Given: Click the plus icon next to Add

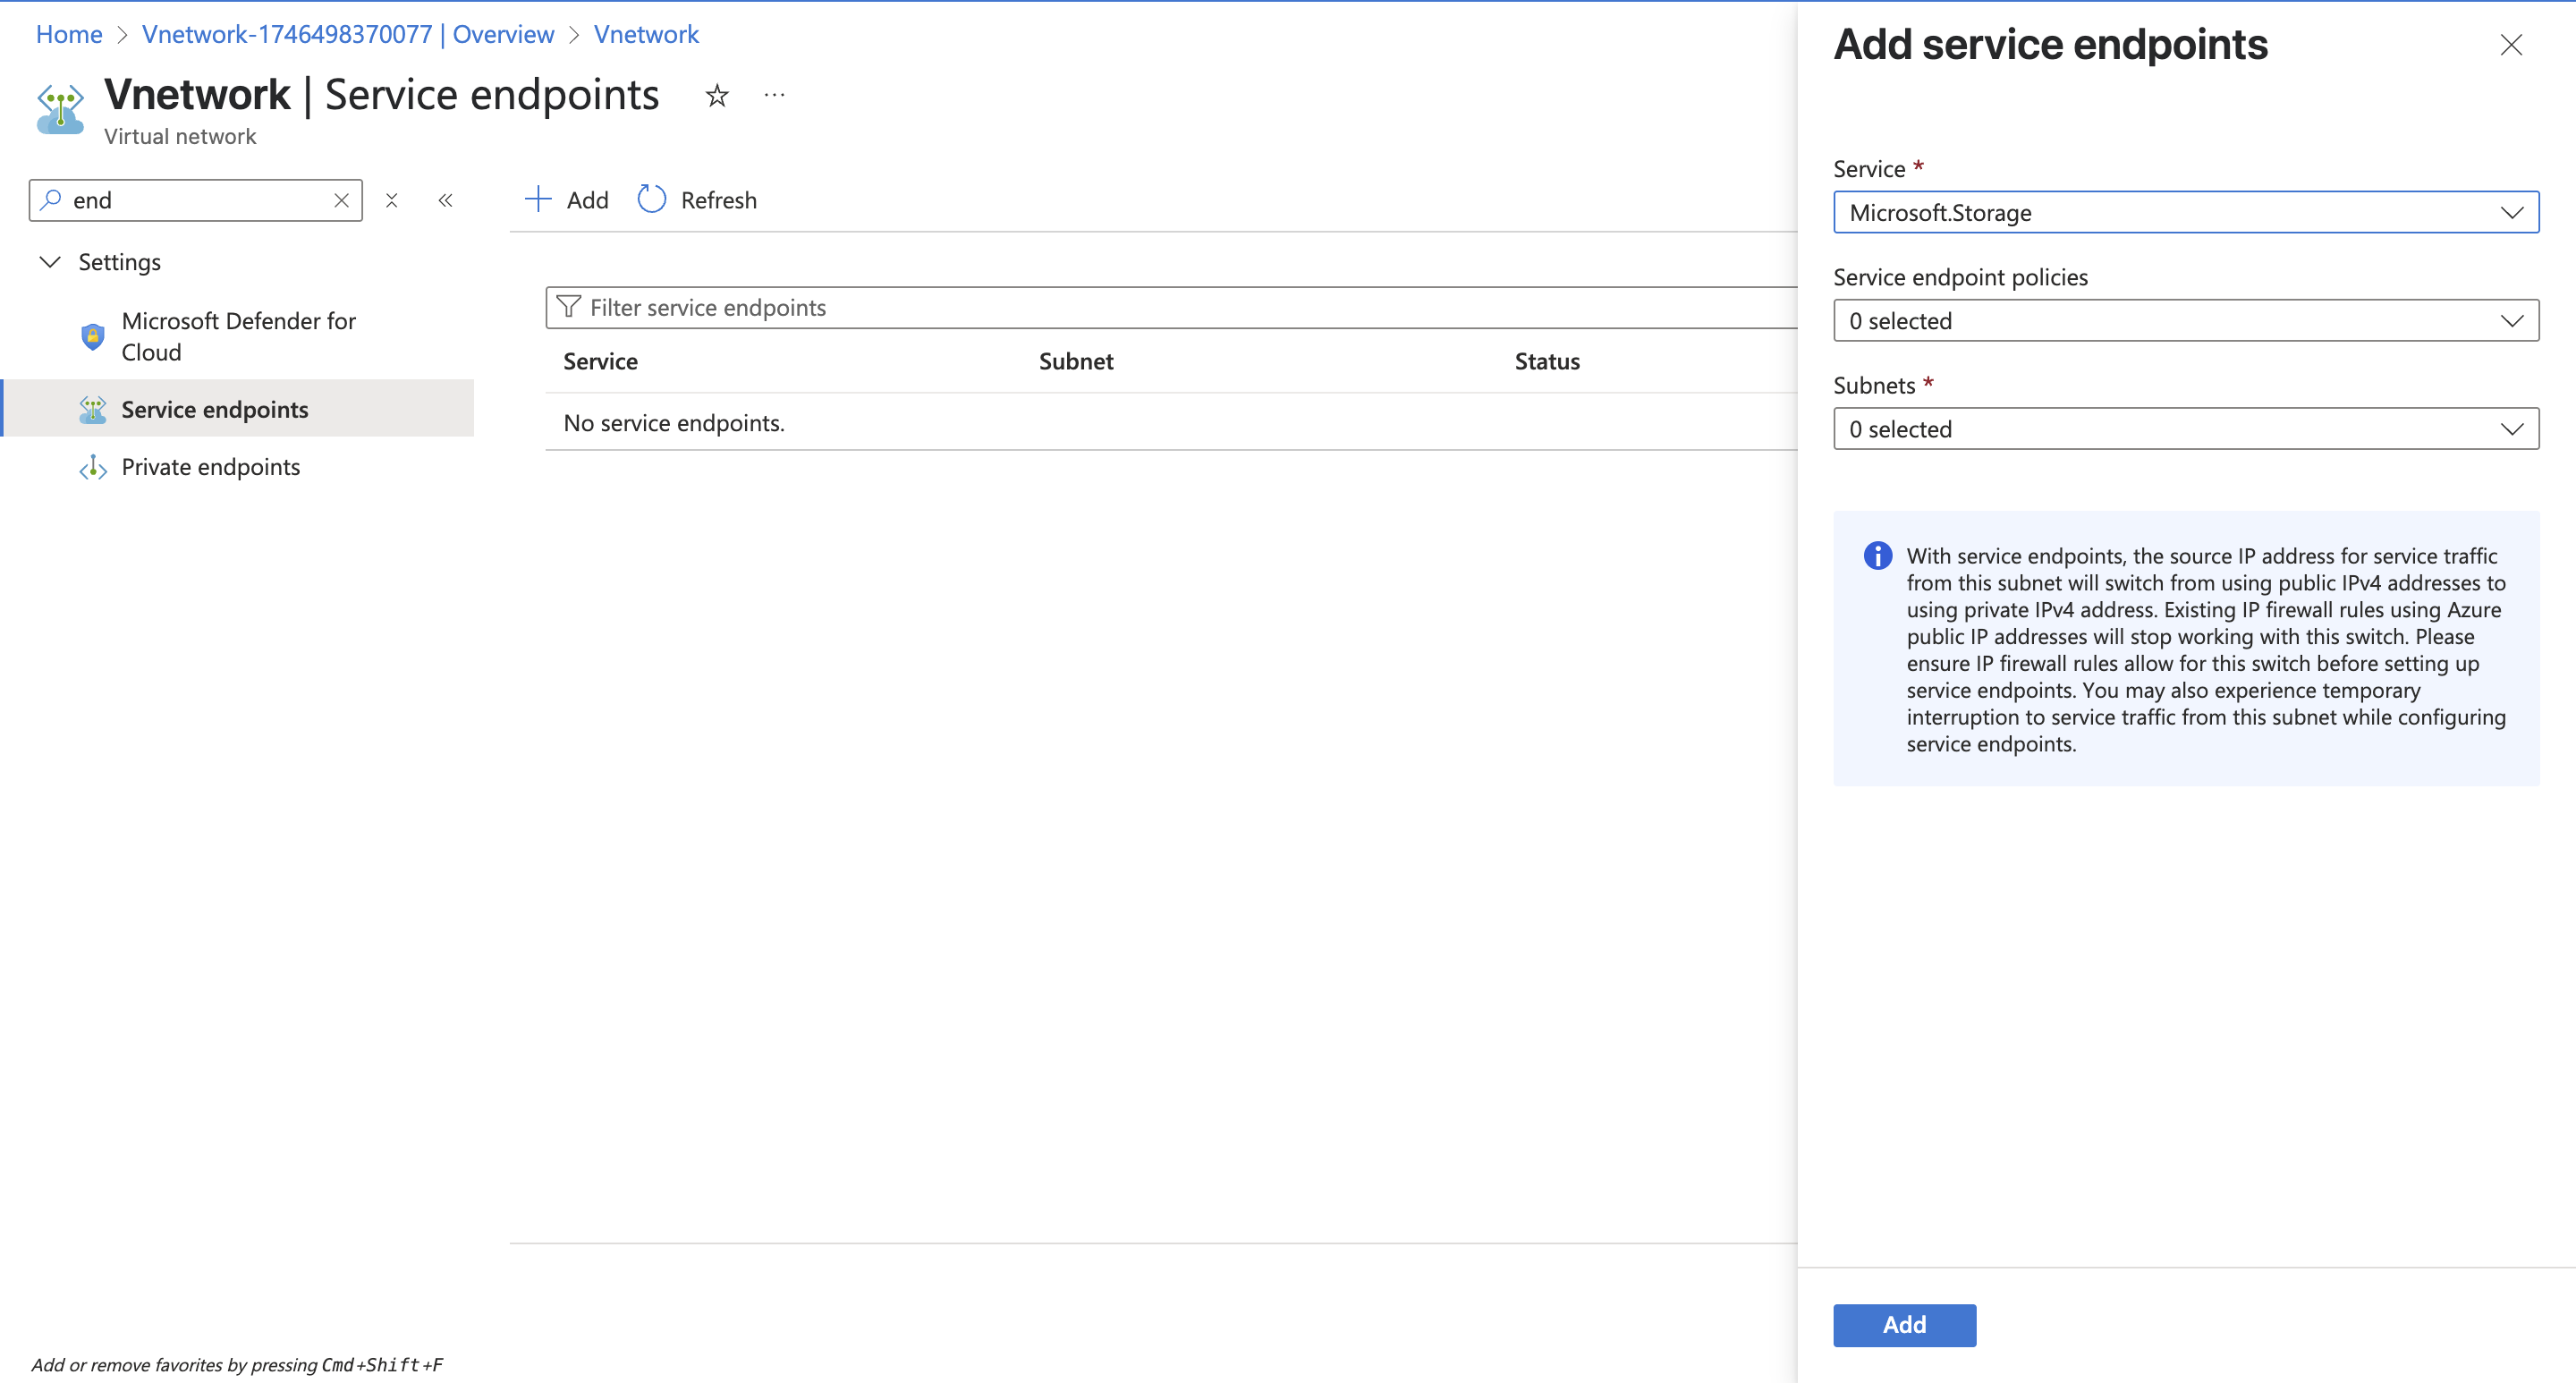Looking at the screenshot, I should pos(538,199).
